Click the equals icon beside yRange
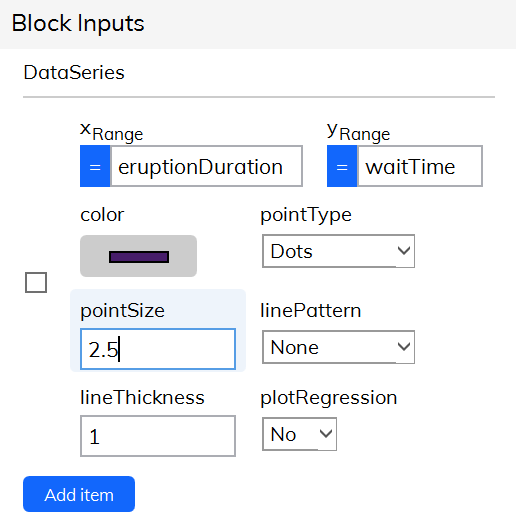516x532 pixels. [x=342, y=166]
